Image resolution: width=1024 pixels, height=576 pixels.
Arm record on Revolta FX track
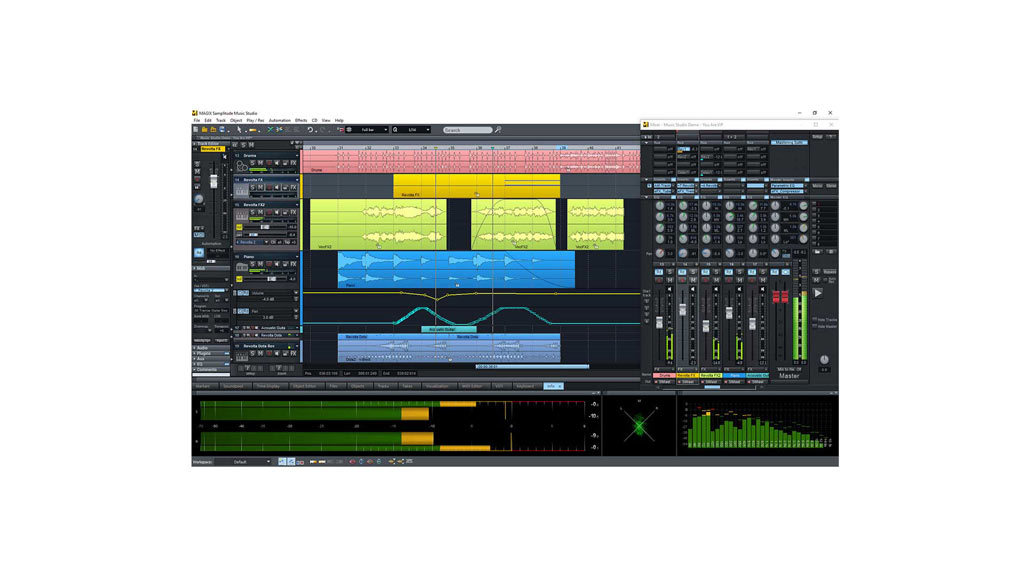click(x=269, y=187)
